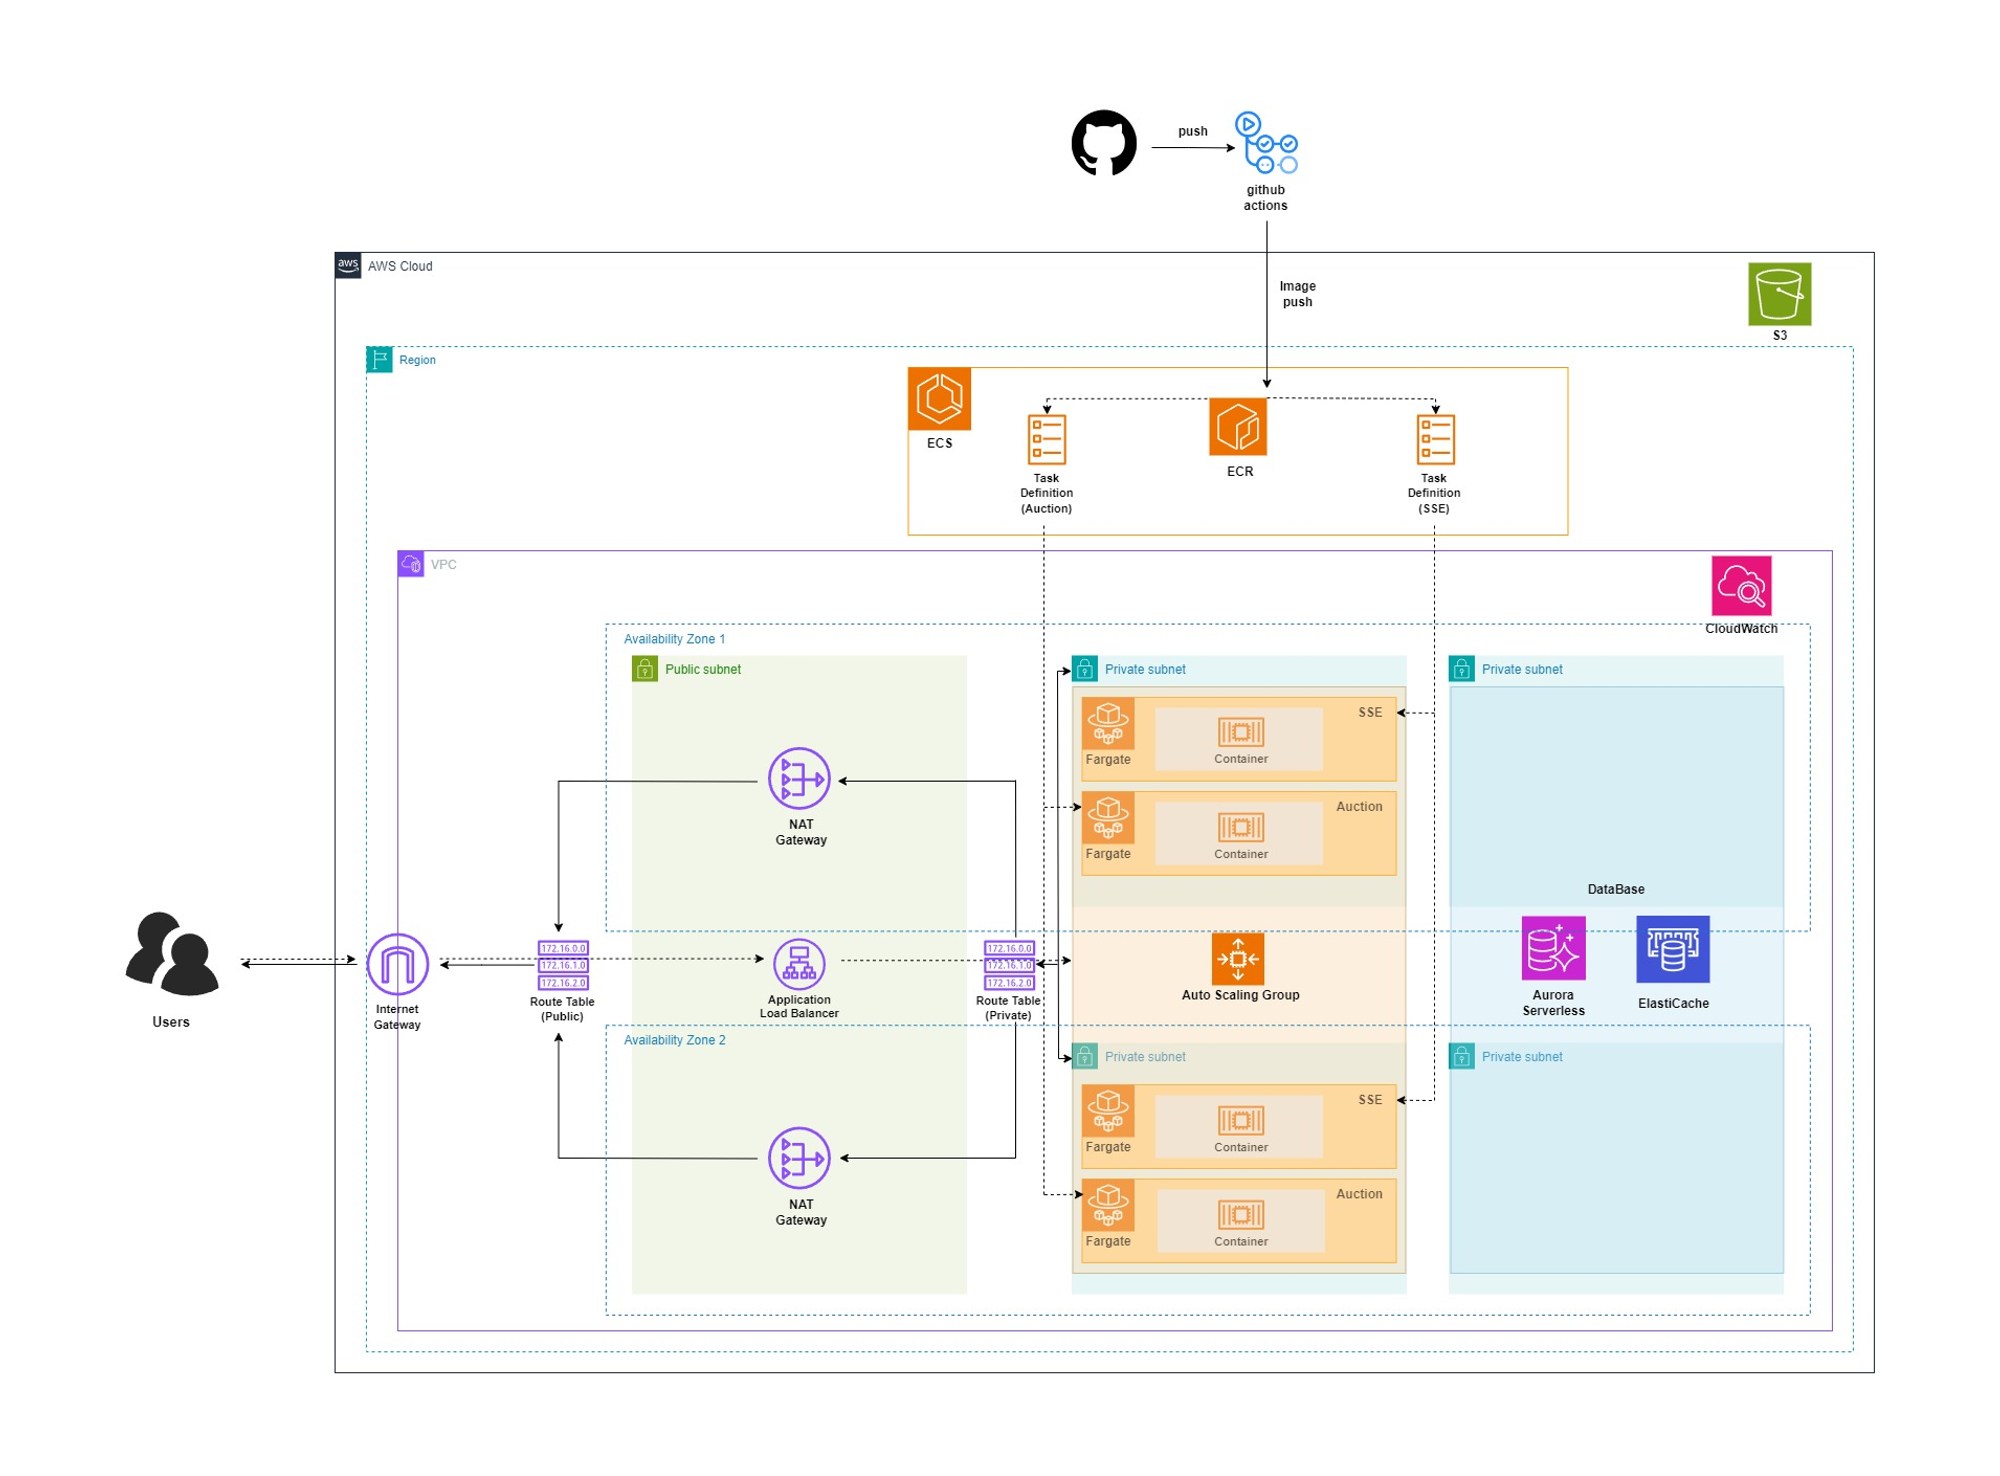Click the Availability Zone 1 NAT Gateway
This screenshot has width=2000, height=1476.
coord(799,778)
